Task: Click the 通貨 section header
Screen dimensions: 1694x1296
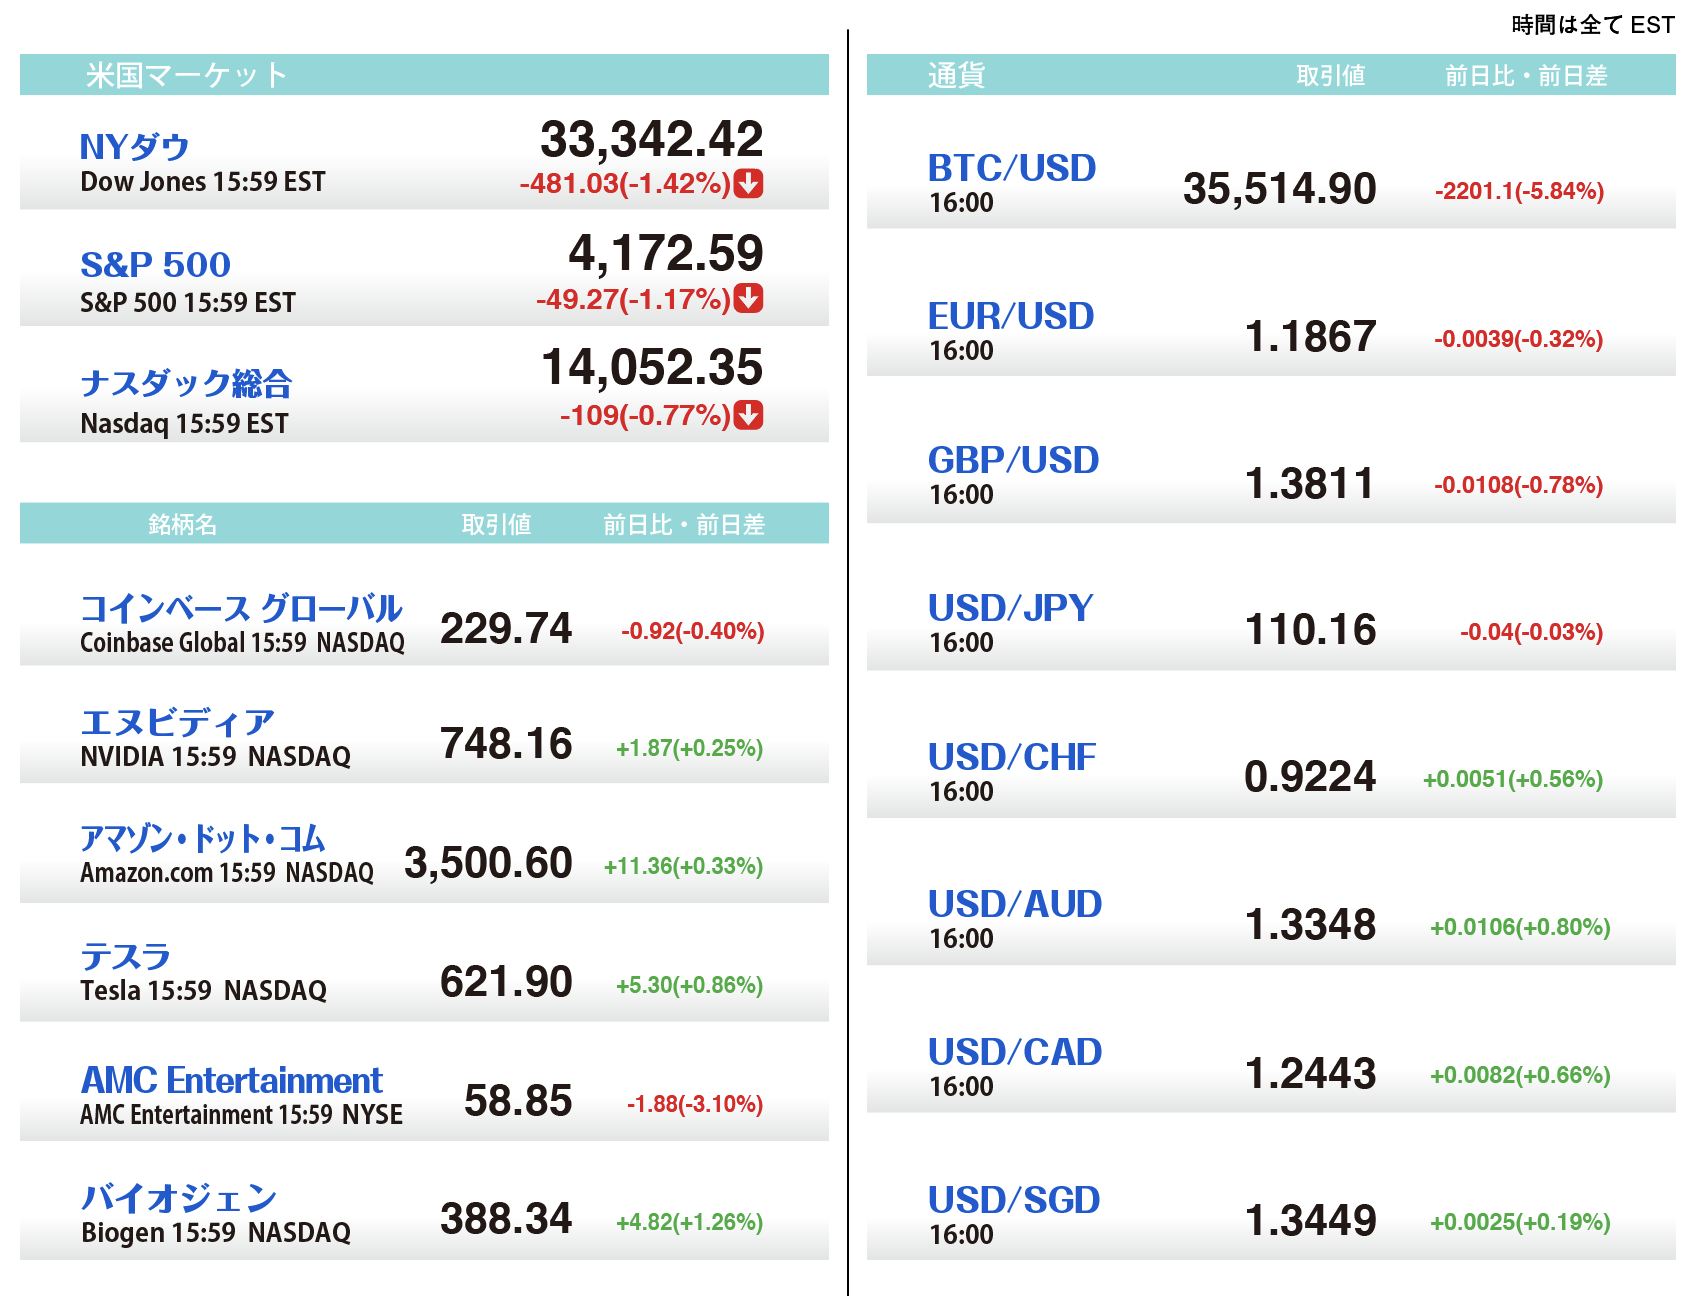Action: (x=956, y=75)
